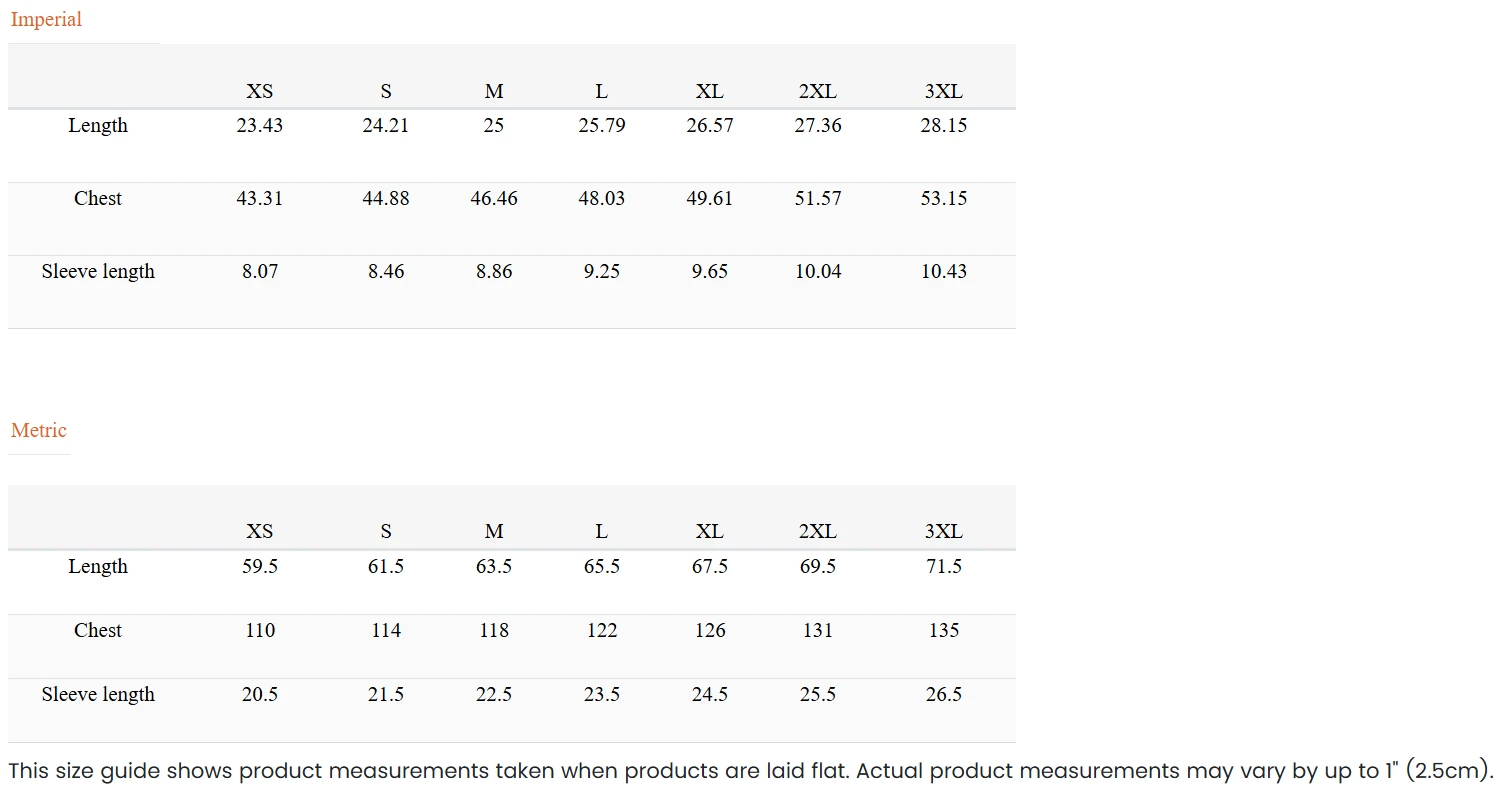
Task: Click the XS column header in Imperial table
Action: point(260,92)
